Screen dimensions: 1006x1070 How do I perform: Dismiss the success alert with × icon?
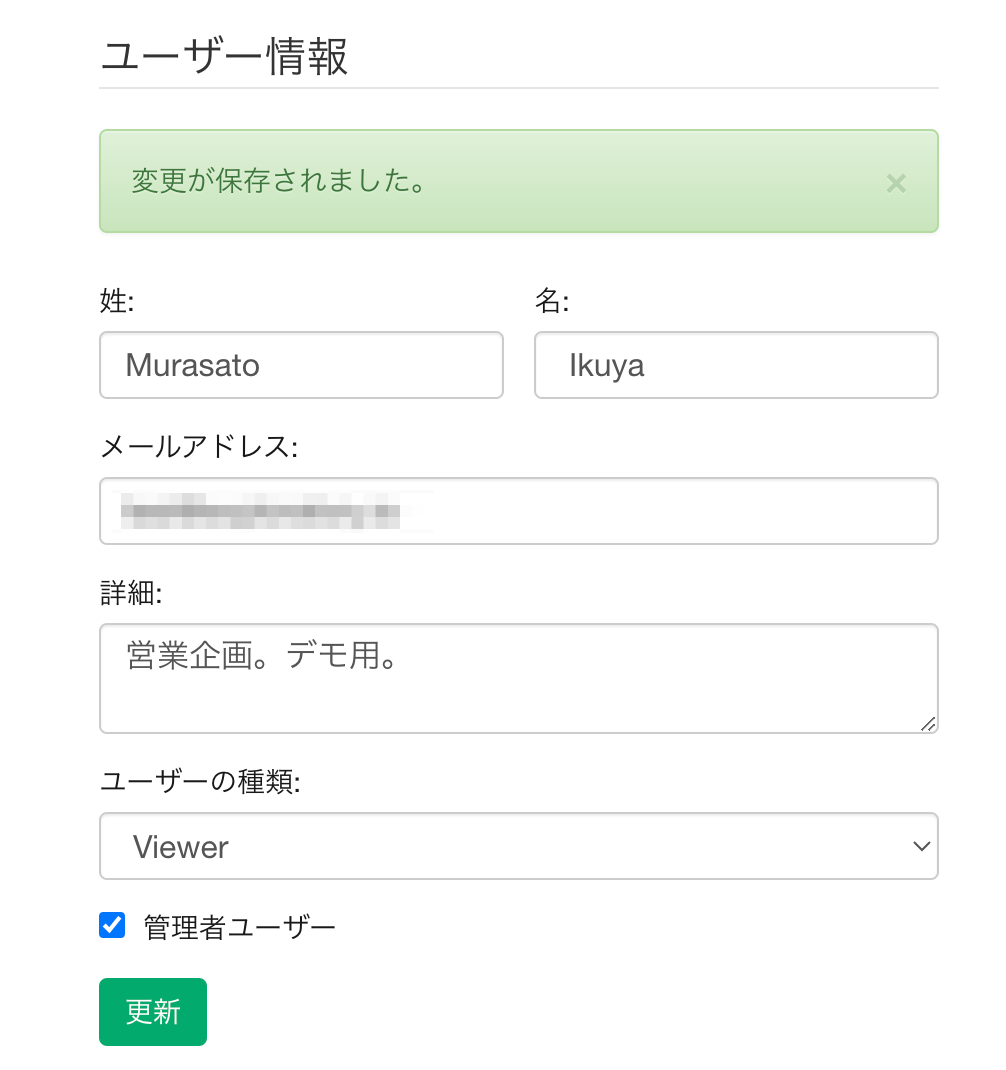point(895,183)
